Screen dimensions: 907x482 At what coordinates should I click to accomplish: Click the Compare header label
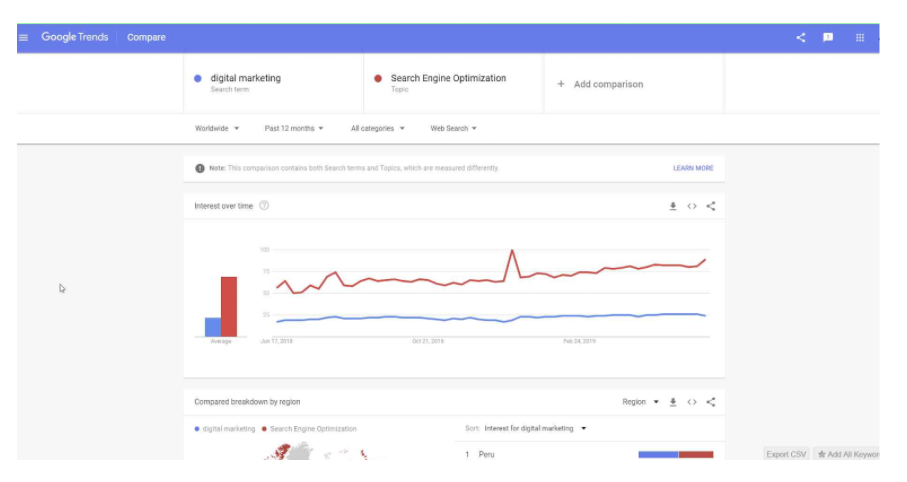pyautogui.click(x=146, y=38)
